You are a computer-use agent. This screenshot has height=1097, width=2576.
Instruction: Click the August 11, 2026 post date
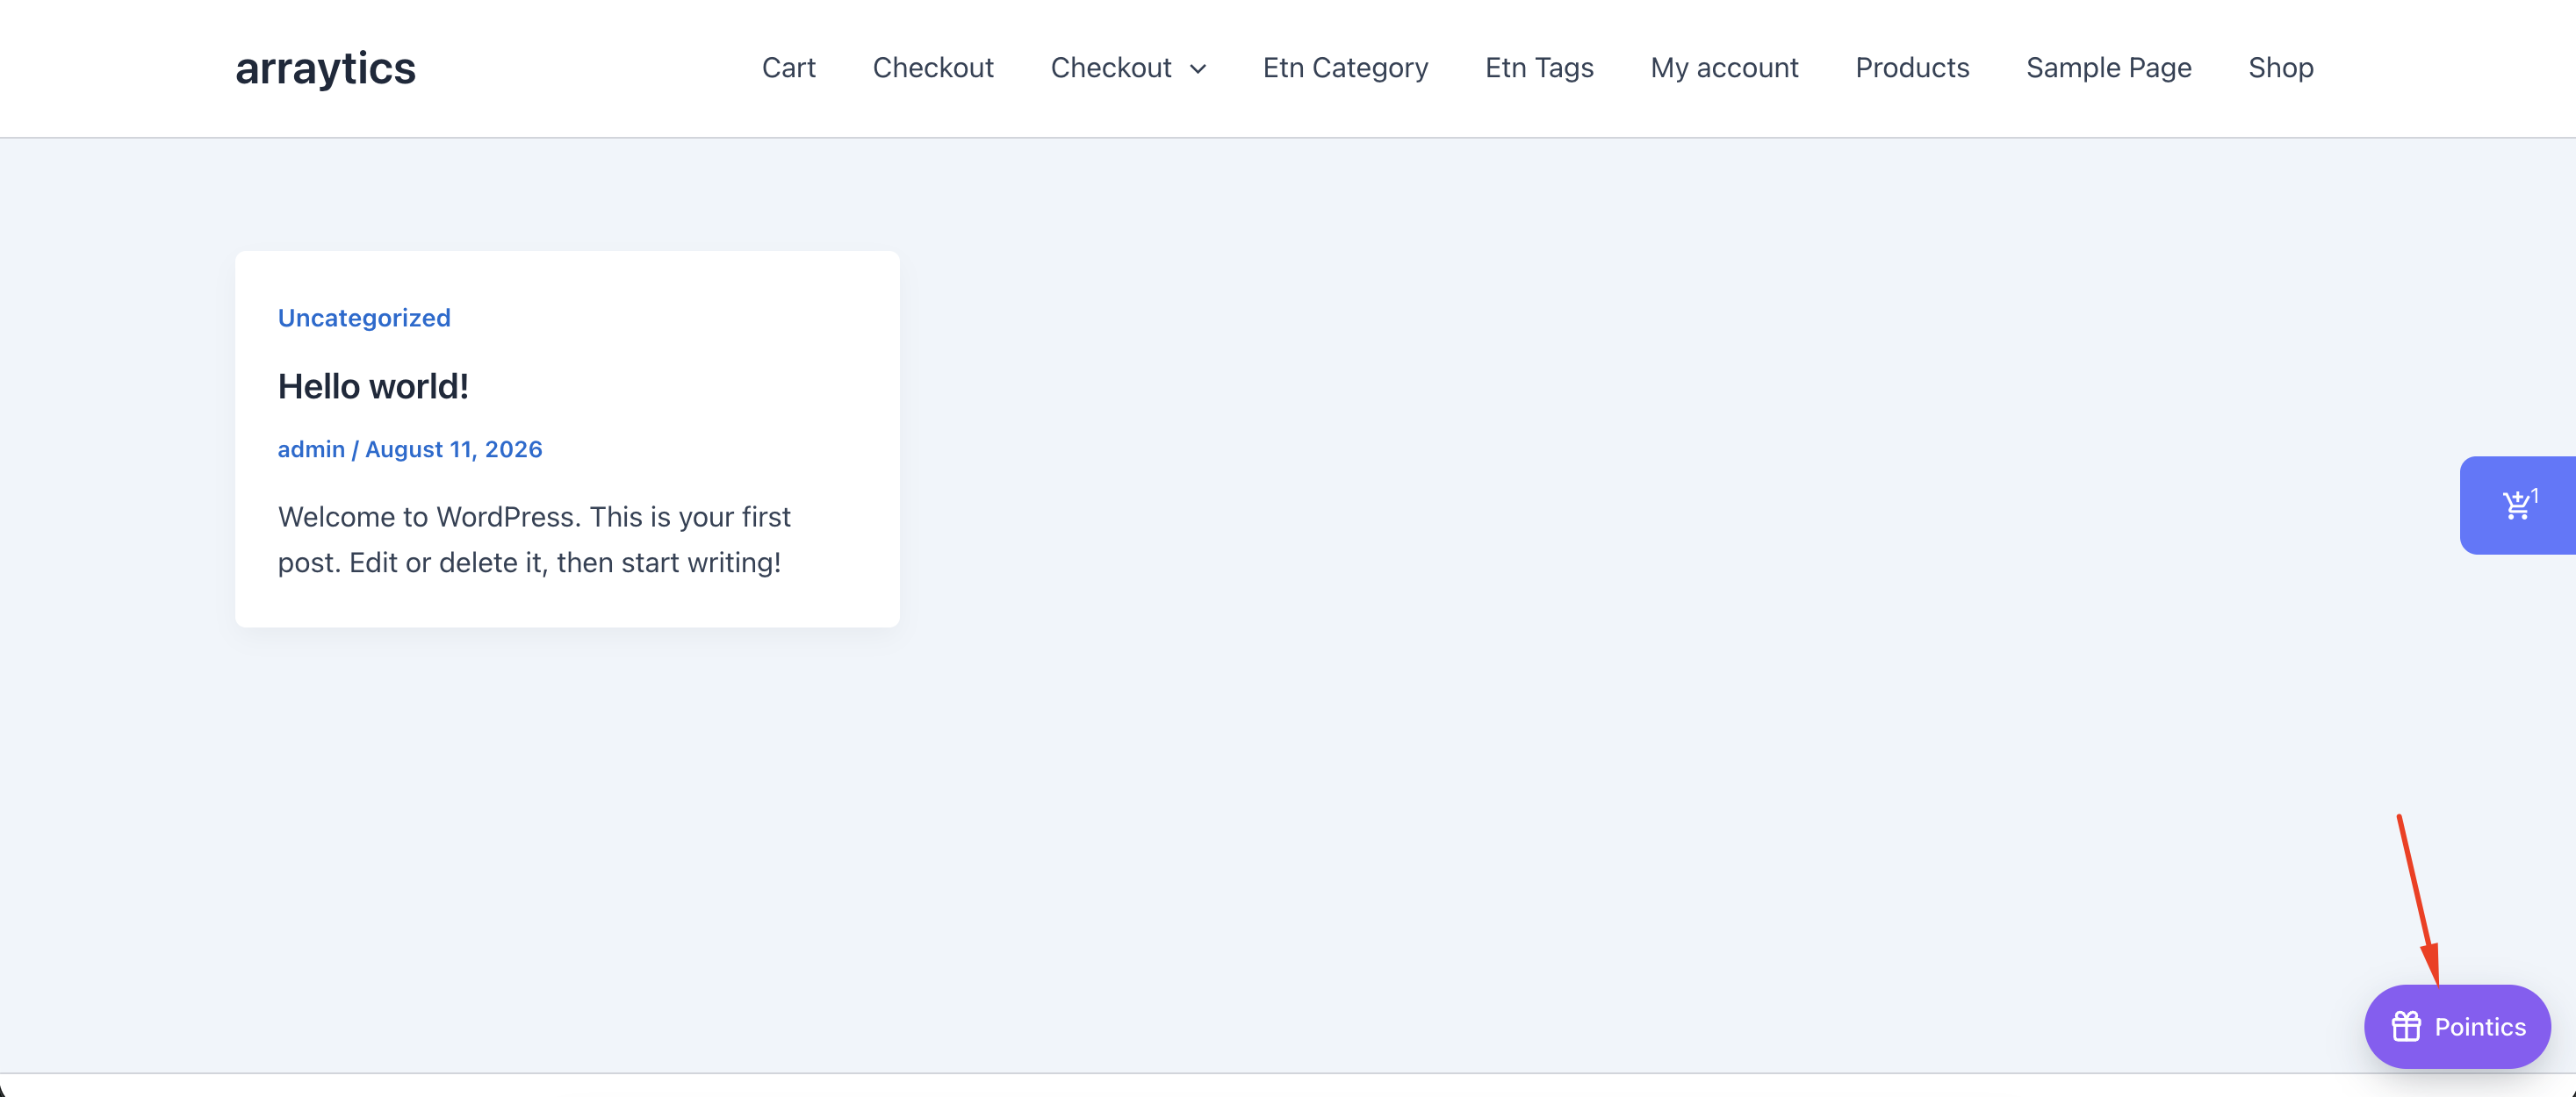[453, 449]
